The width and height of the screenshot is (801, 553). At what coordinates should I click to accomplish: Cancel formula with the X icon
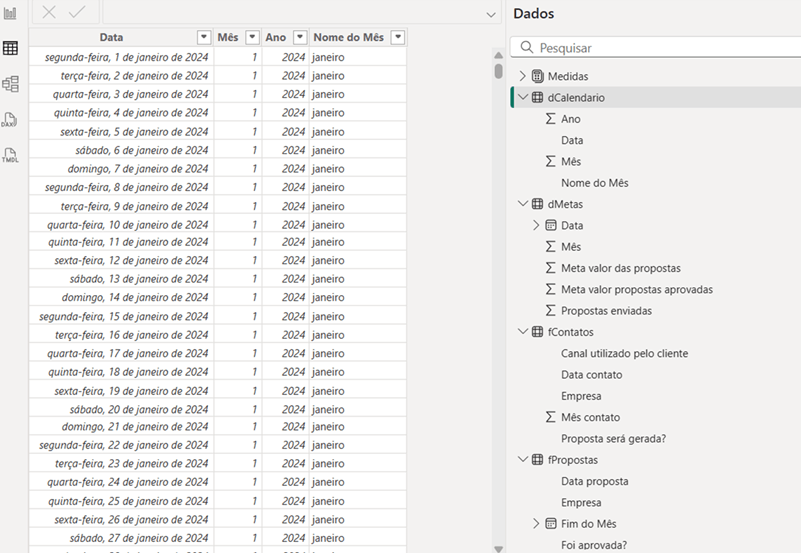[49, 13]
